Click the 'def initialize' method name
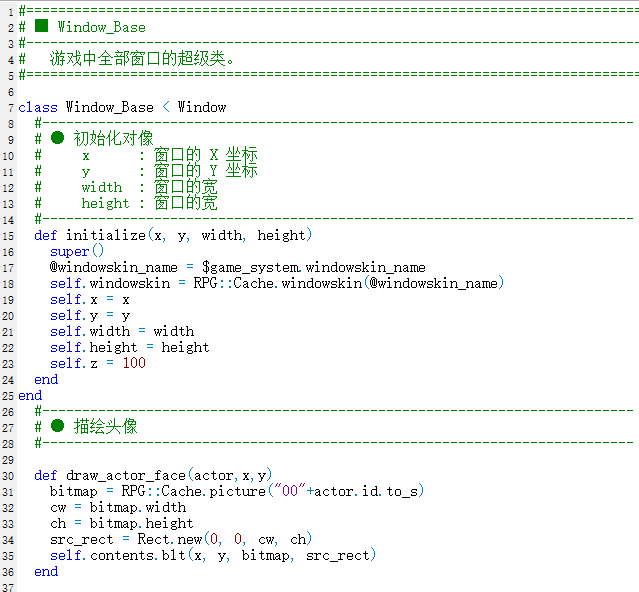The image size is (639, 592). pyautogui.click(x=106, y=235)
